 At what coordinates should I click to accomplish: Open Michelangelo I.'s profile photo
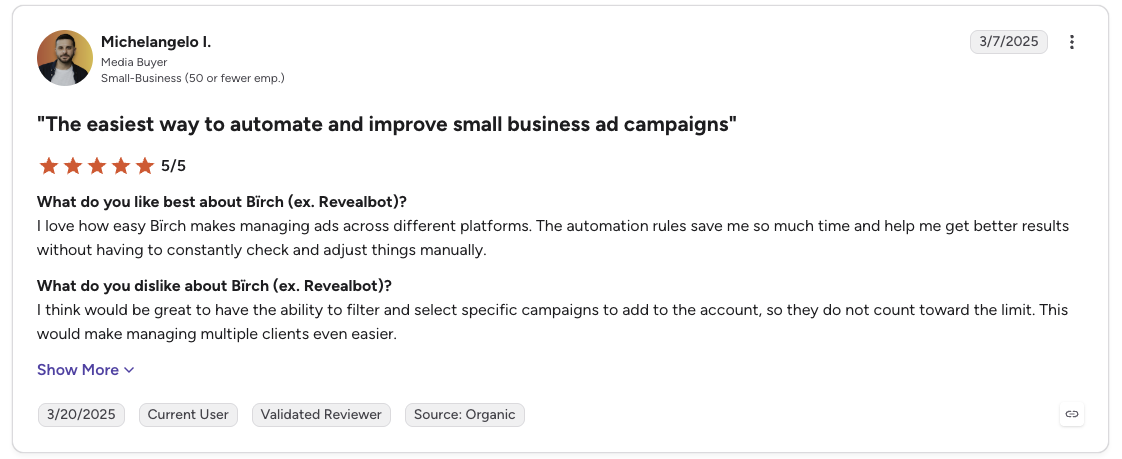[65, 58]
